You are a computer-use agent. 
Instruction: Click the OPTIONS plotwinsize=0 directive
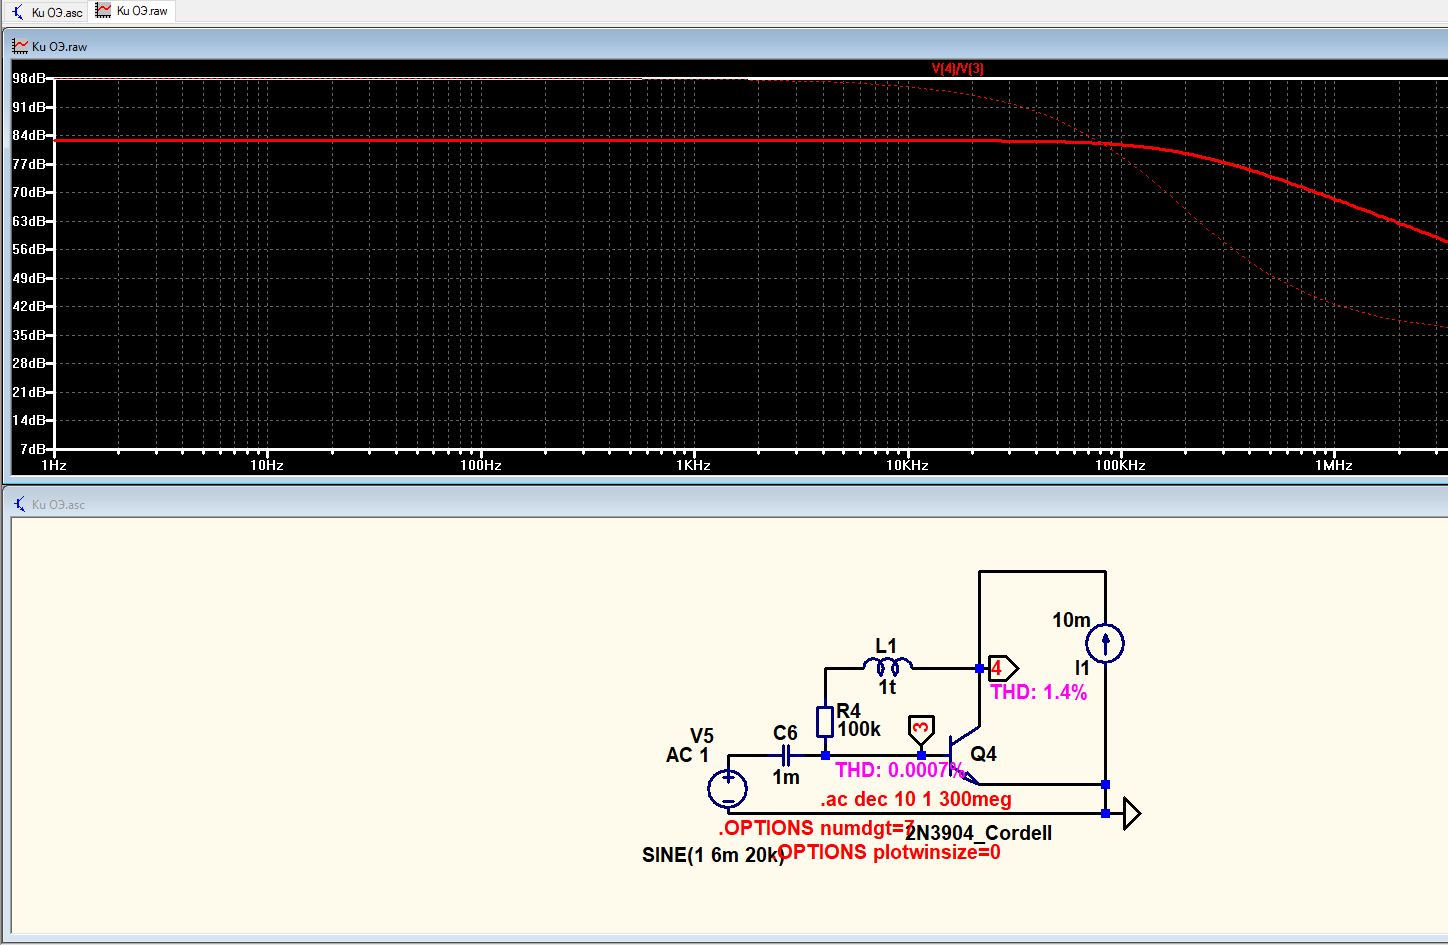(889, 852)
